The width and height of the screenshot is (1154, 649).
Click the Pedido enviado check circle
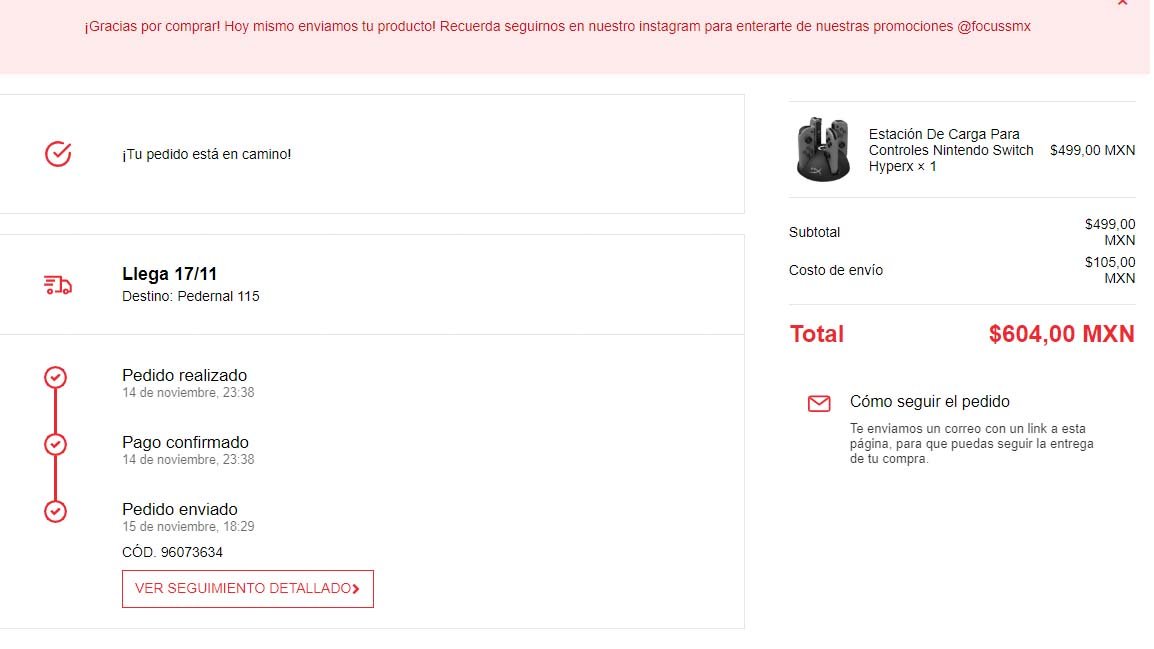(x=56, y=511)
